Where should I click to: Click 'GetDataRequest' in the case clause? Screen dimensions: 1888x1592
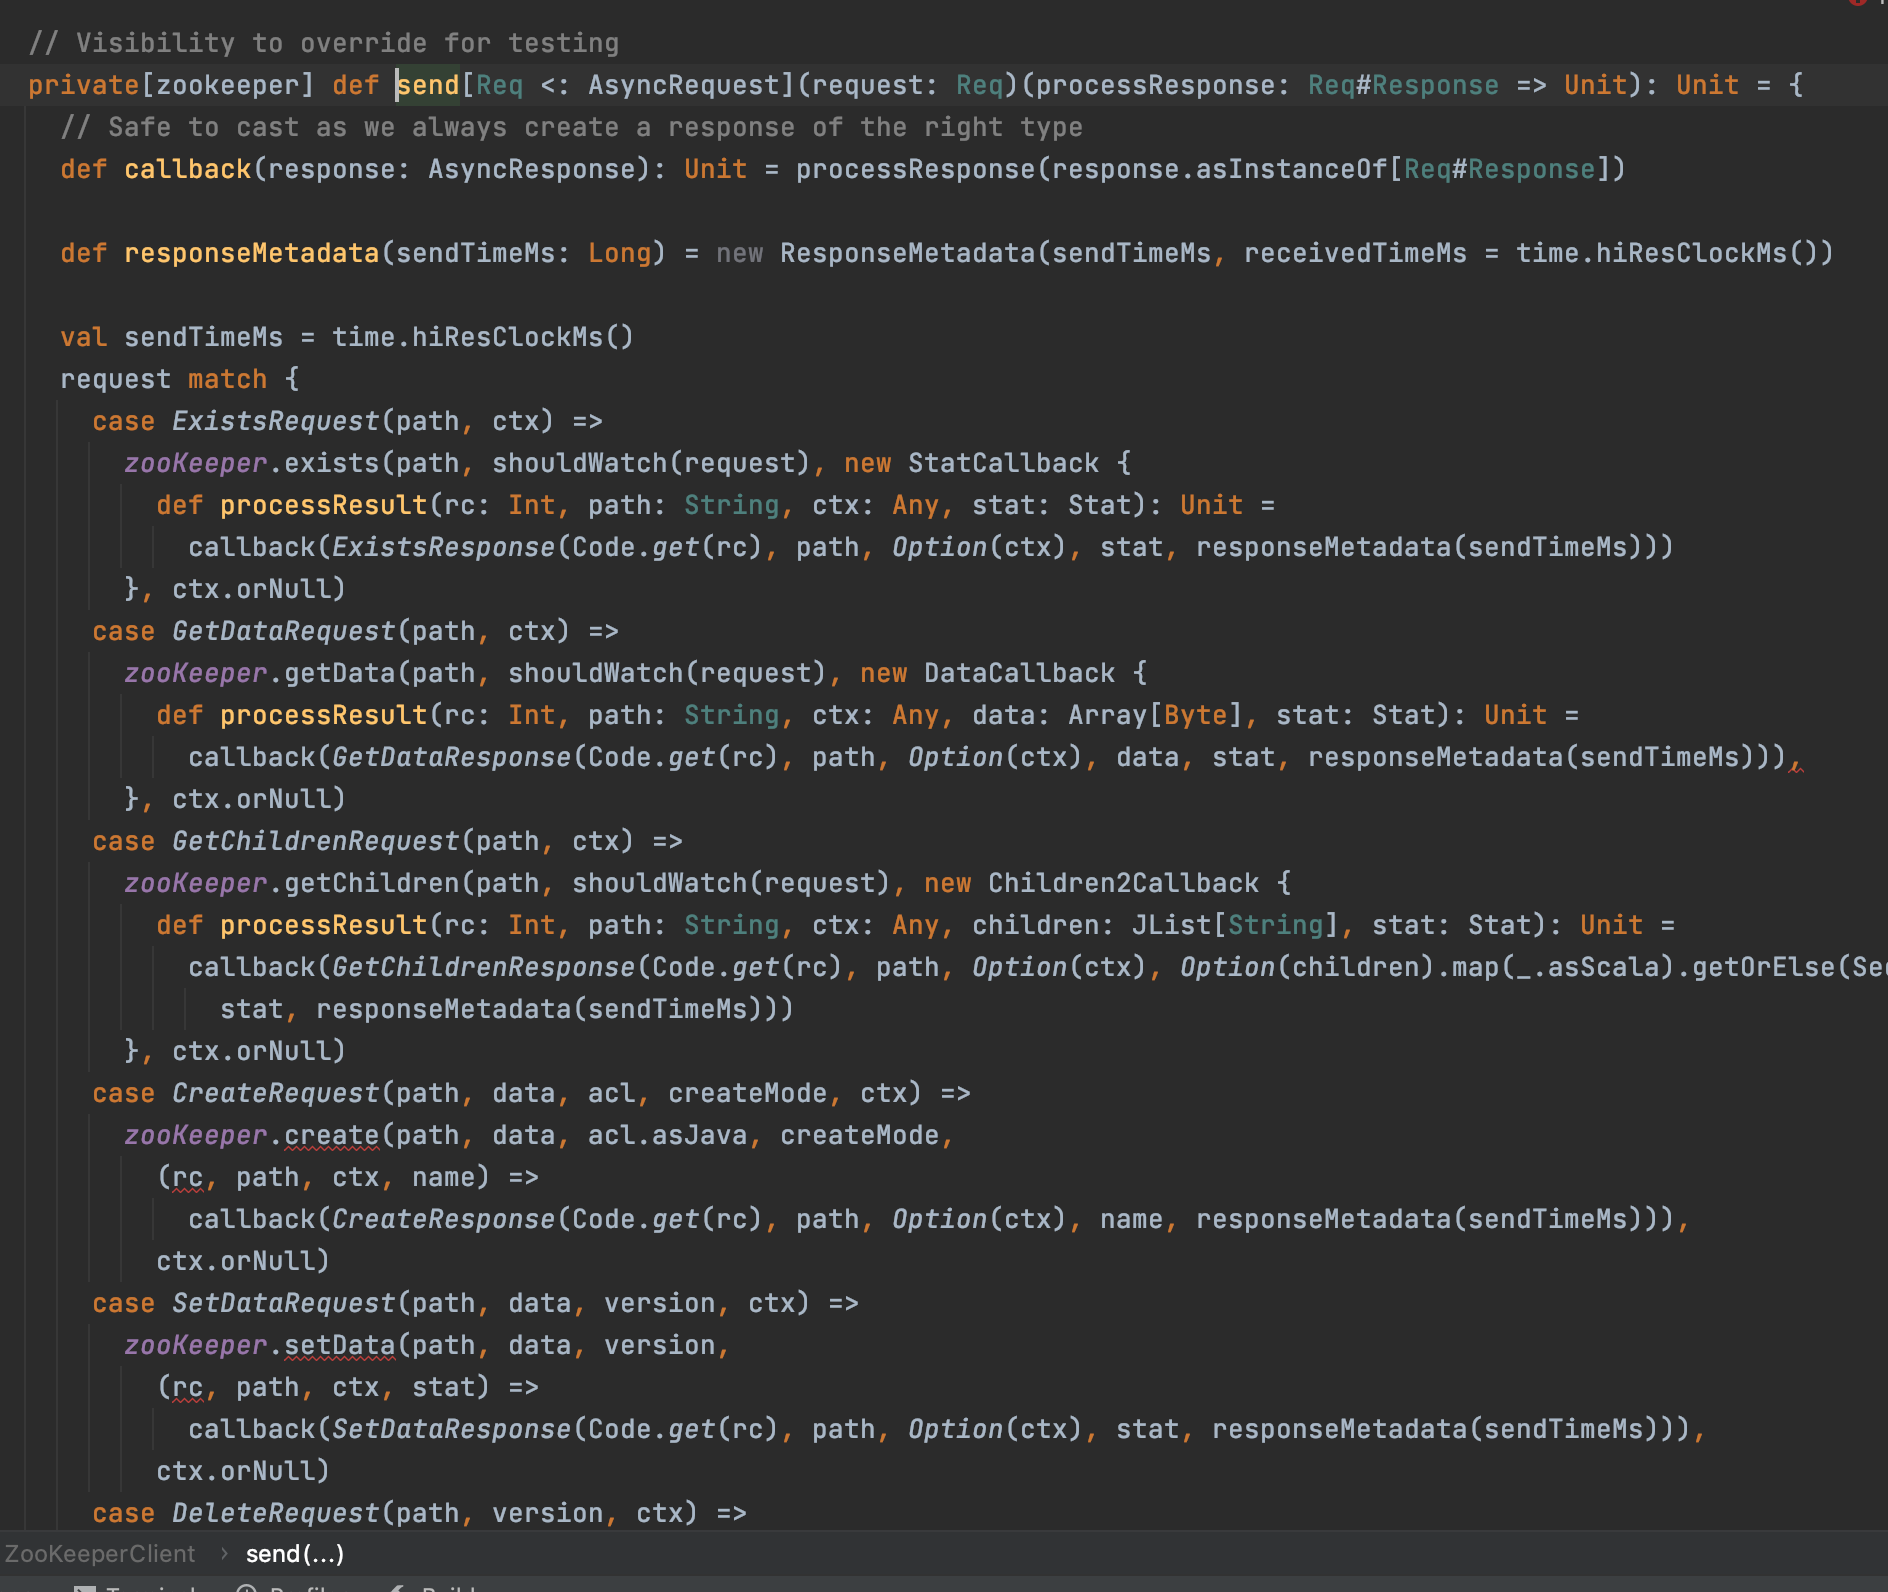(x=284, y=631)
